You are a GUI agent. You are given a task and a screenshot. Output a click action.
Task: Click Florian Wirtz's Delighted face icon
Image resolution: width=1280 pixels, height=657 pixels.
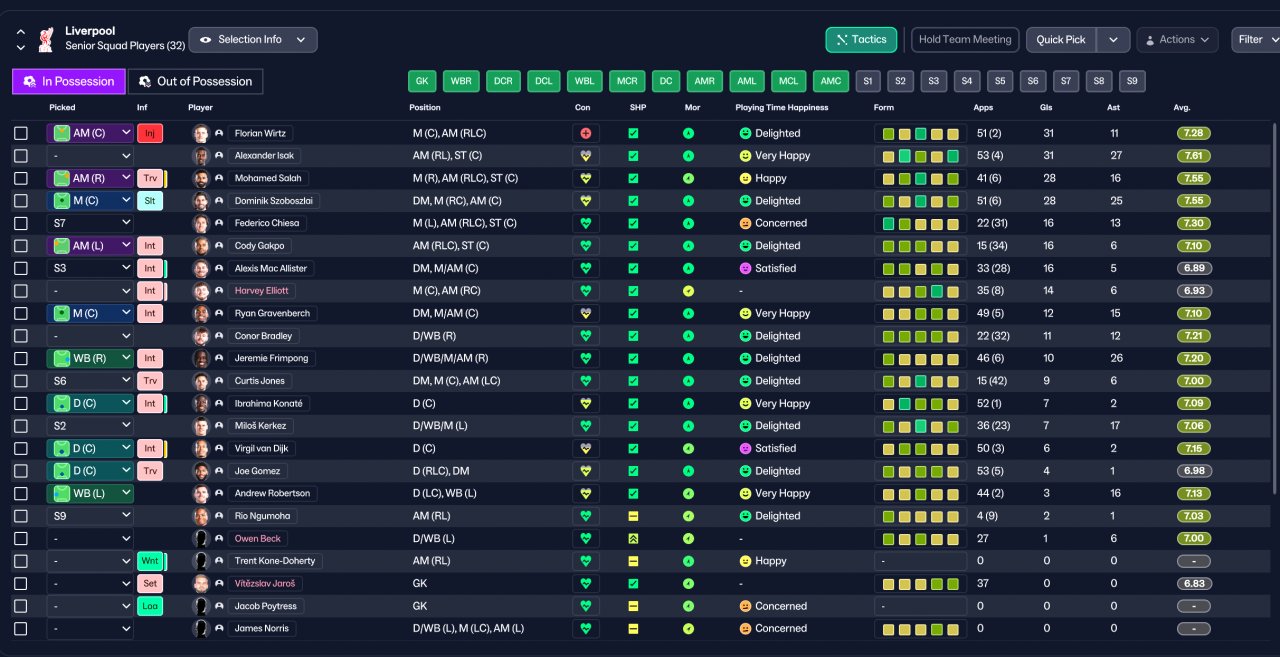coord(745,133)
